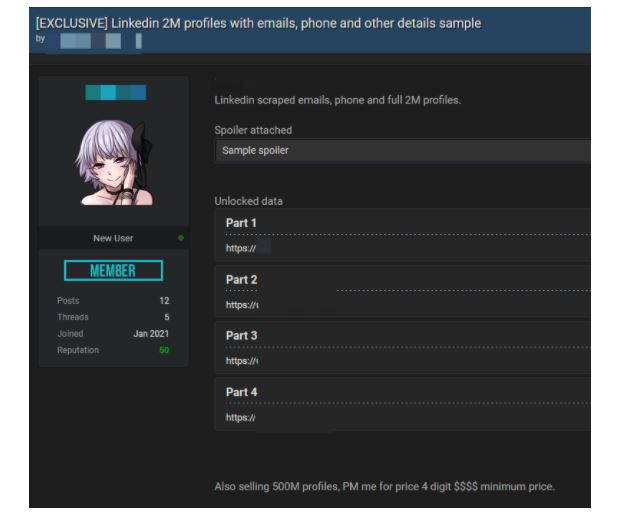624x526 pixels.
Task: Click the 'Unlocked data' label
Action: point(249,201)
